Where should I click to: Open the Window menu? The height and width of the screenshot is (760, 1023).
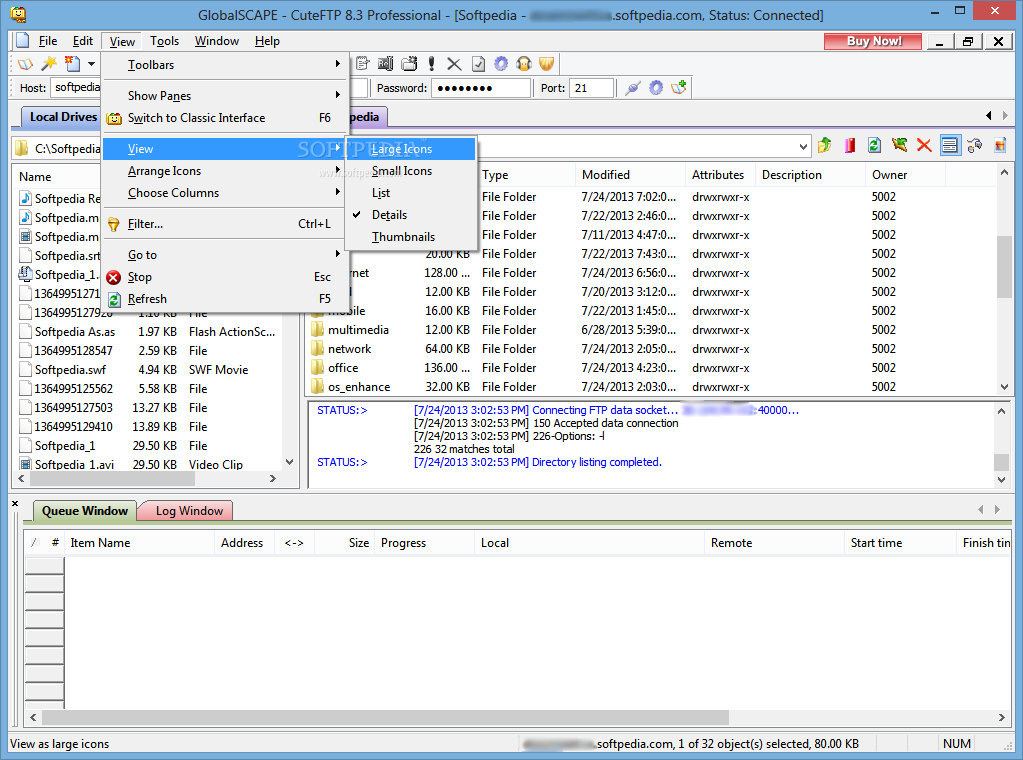click(217, 41)
